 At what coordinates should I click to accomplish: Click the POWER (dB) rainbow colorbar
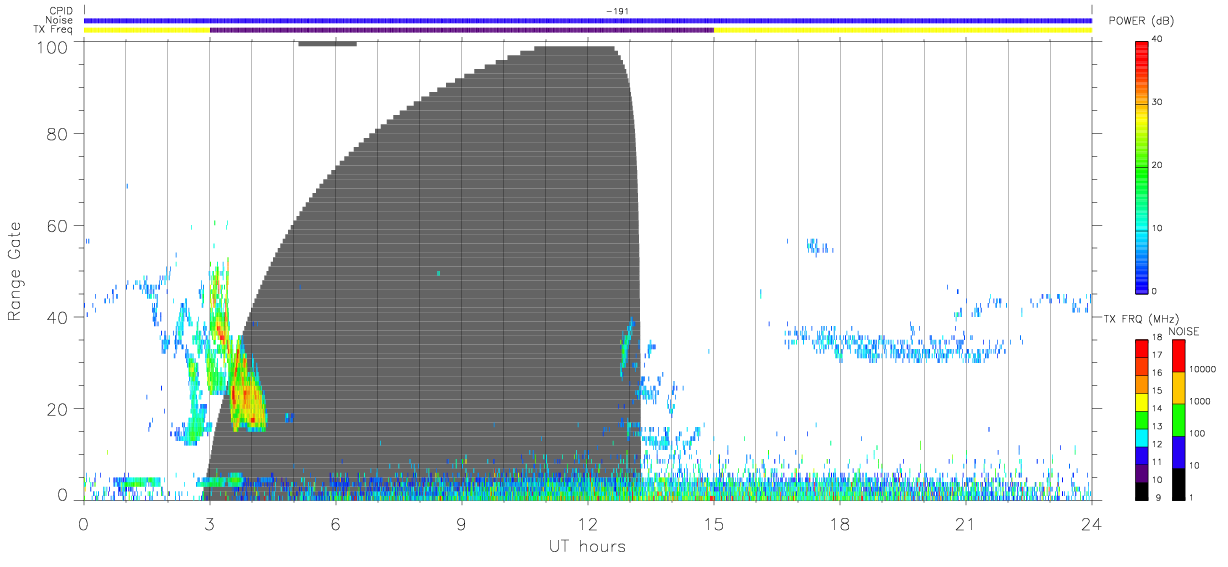click(1141, 166)
